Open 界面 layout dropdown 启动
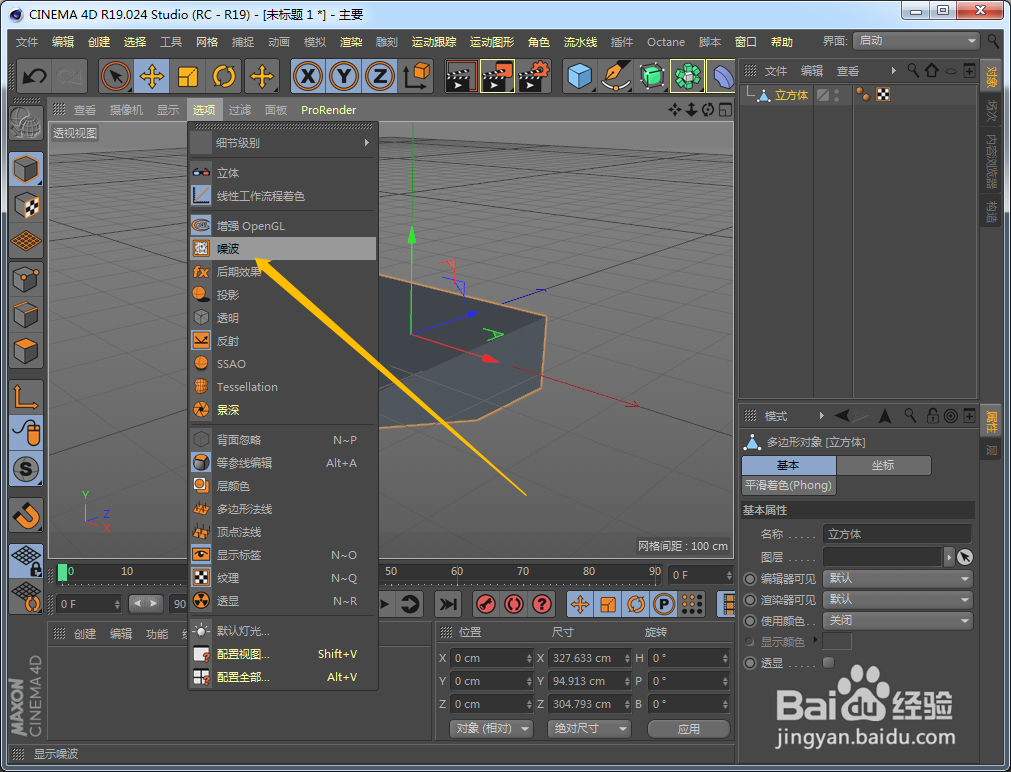The image size is (1011, 772). (x=916, y=41)
